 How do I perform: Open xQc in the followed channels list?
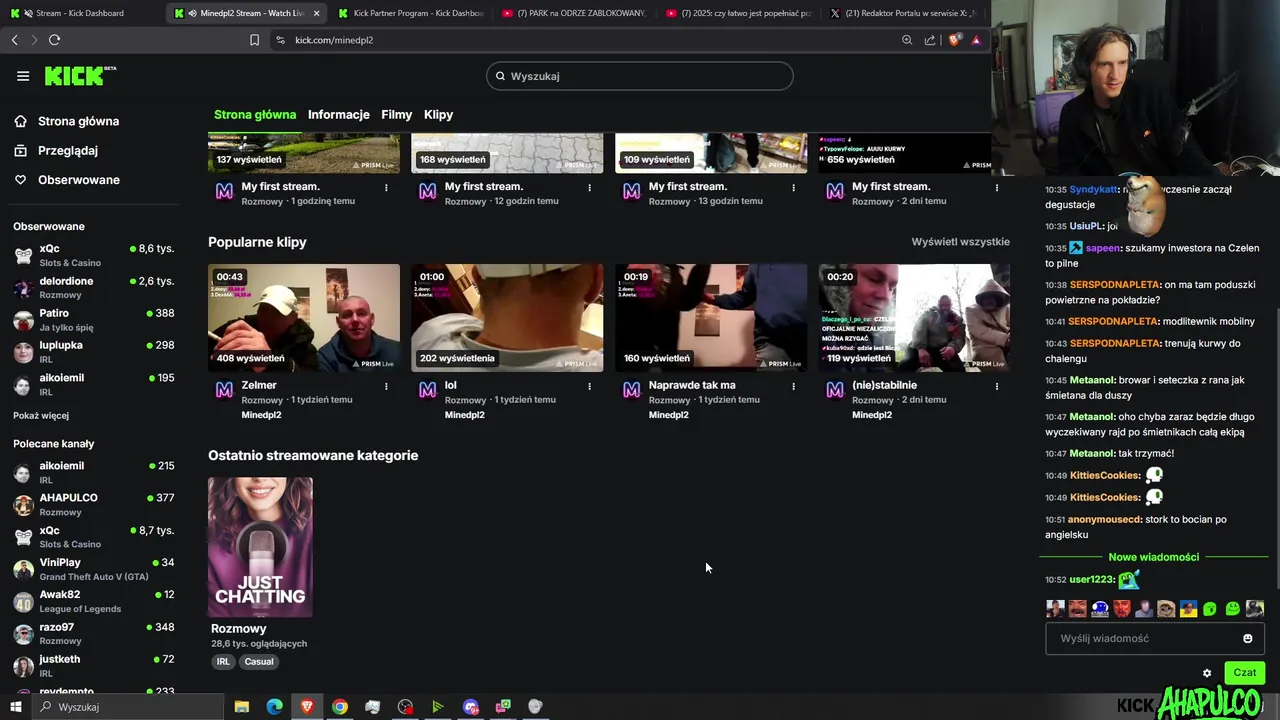pos(94,255)
